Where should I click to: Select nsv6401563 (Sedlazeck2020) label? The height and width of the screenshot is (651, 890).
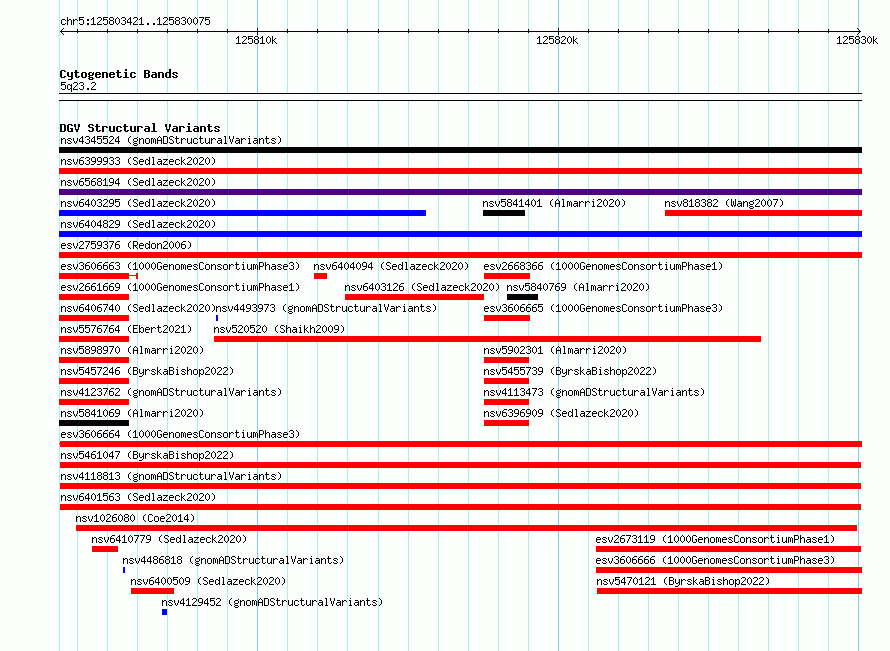tap(138, 497)
